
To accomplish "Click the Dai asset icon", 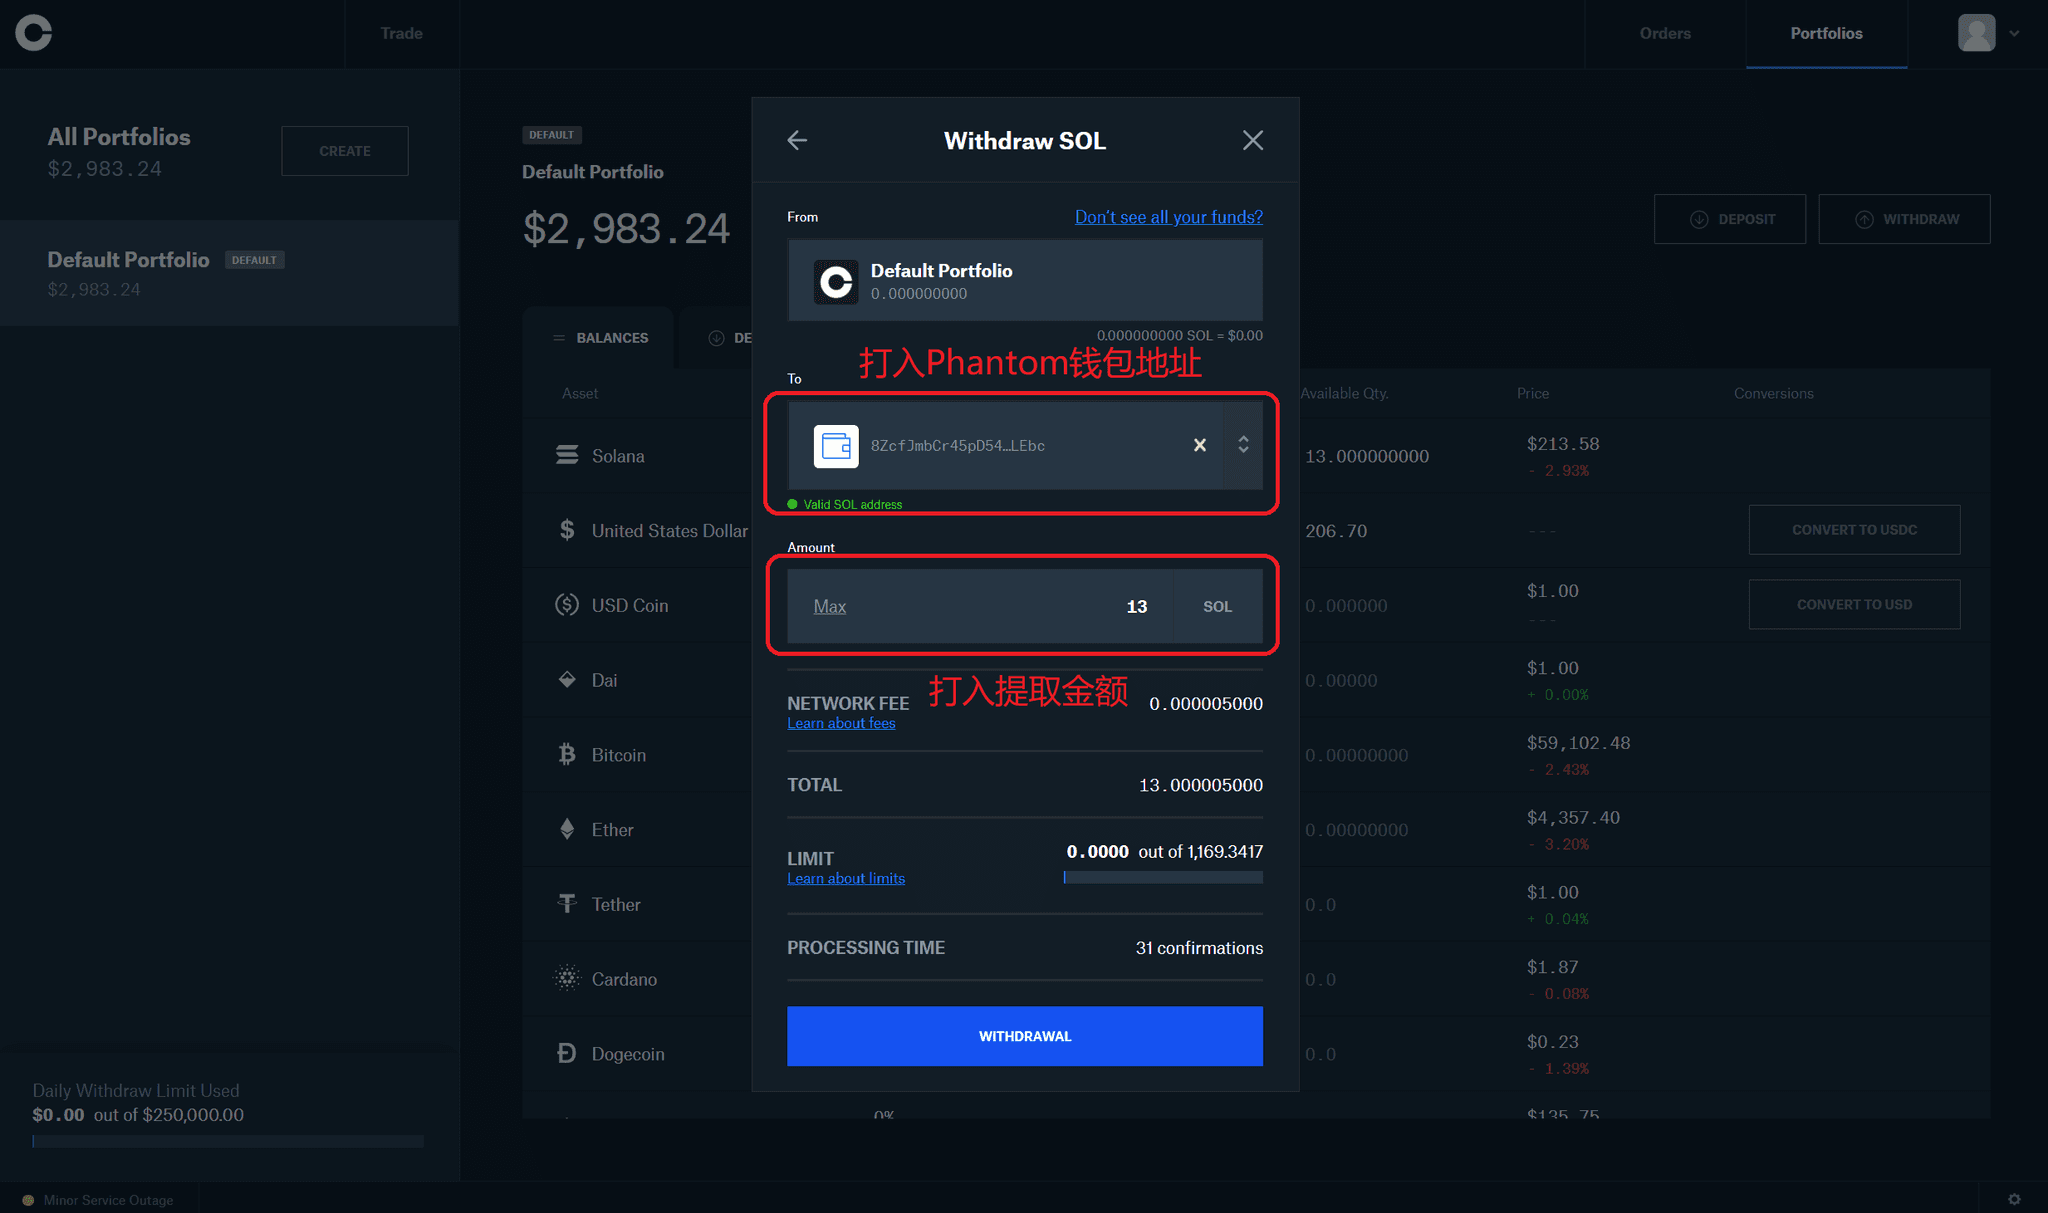I will pos(567,680).
